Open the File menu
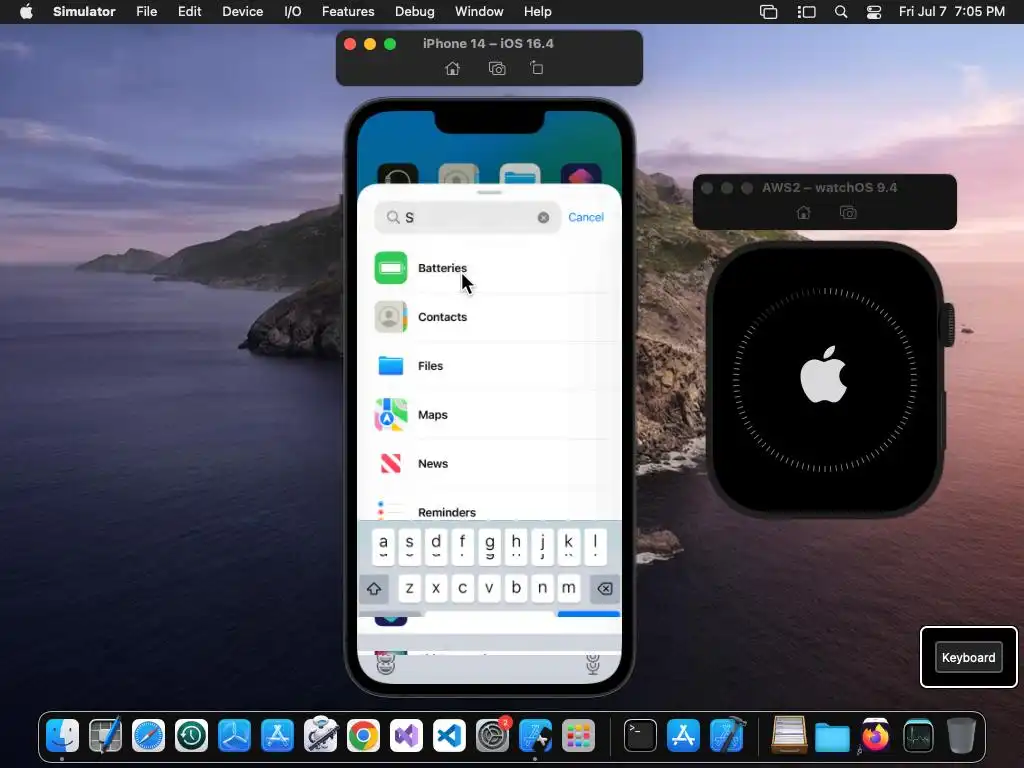 pos(146,12)
